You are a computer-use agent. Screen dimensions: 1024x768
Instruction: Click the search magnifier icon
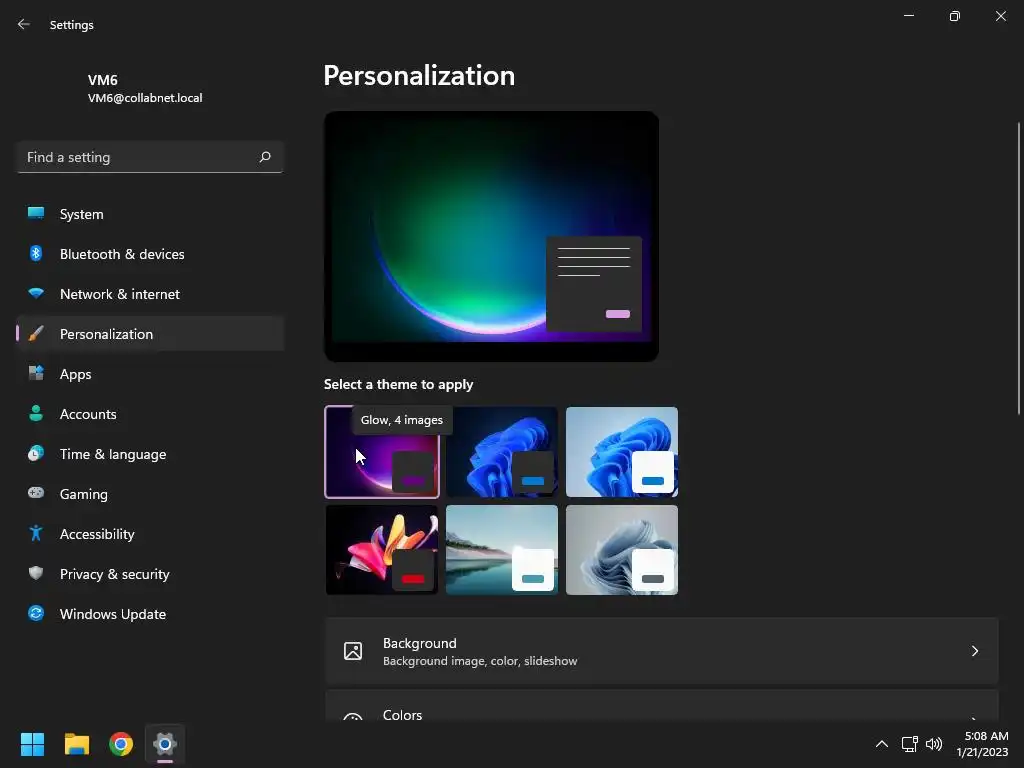tap(264, 157)
